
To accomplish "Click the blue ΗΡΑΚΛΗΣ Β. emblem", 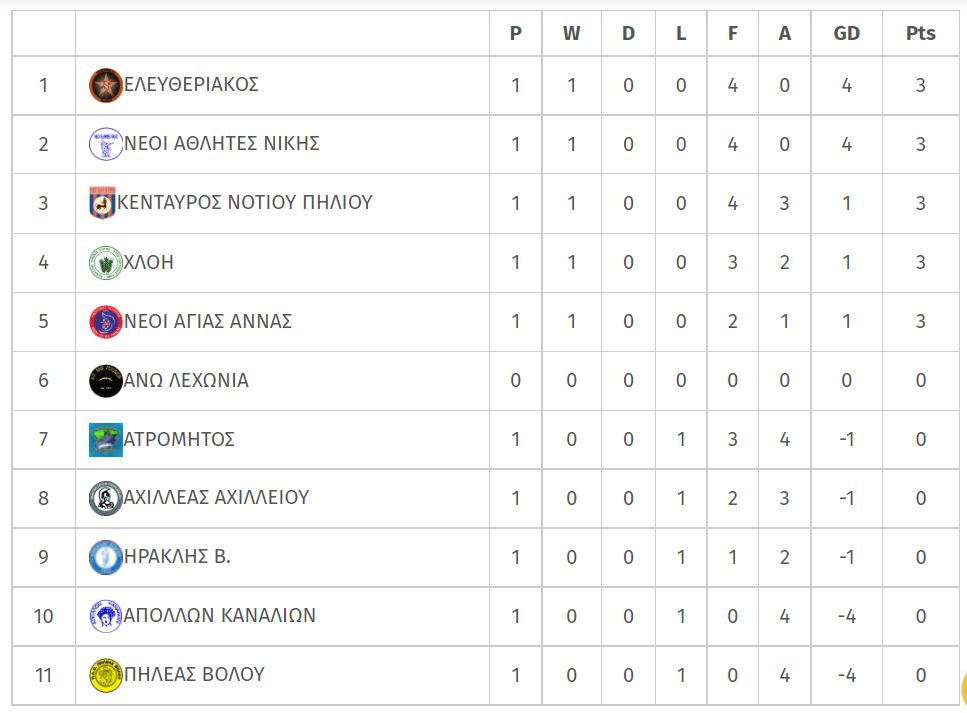I will pyautogui.click(x=105, y=558).
